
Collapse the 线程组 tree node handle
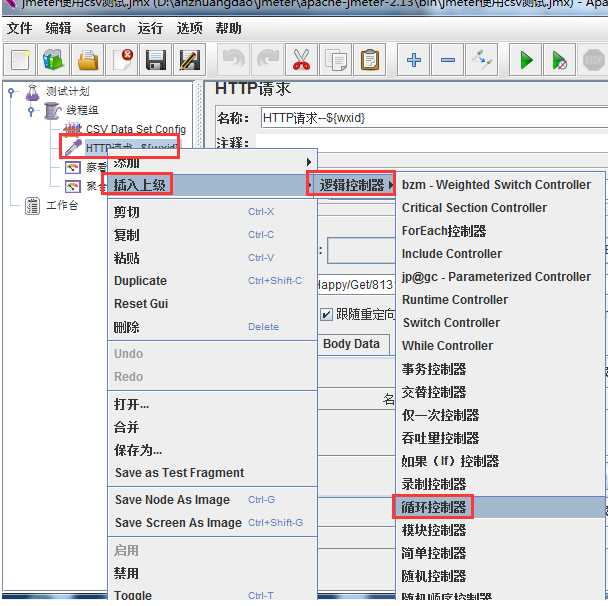click(x=31, y=111)
